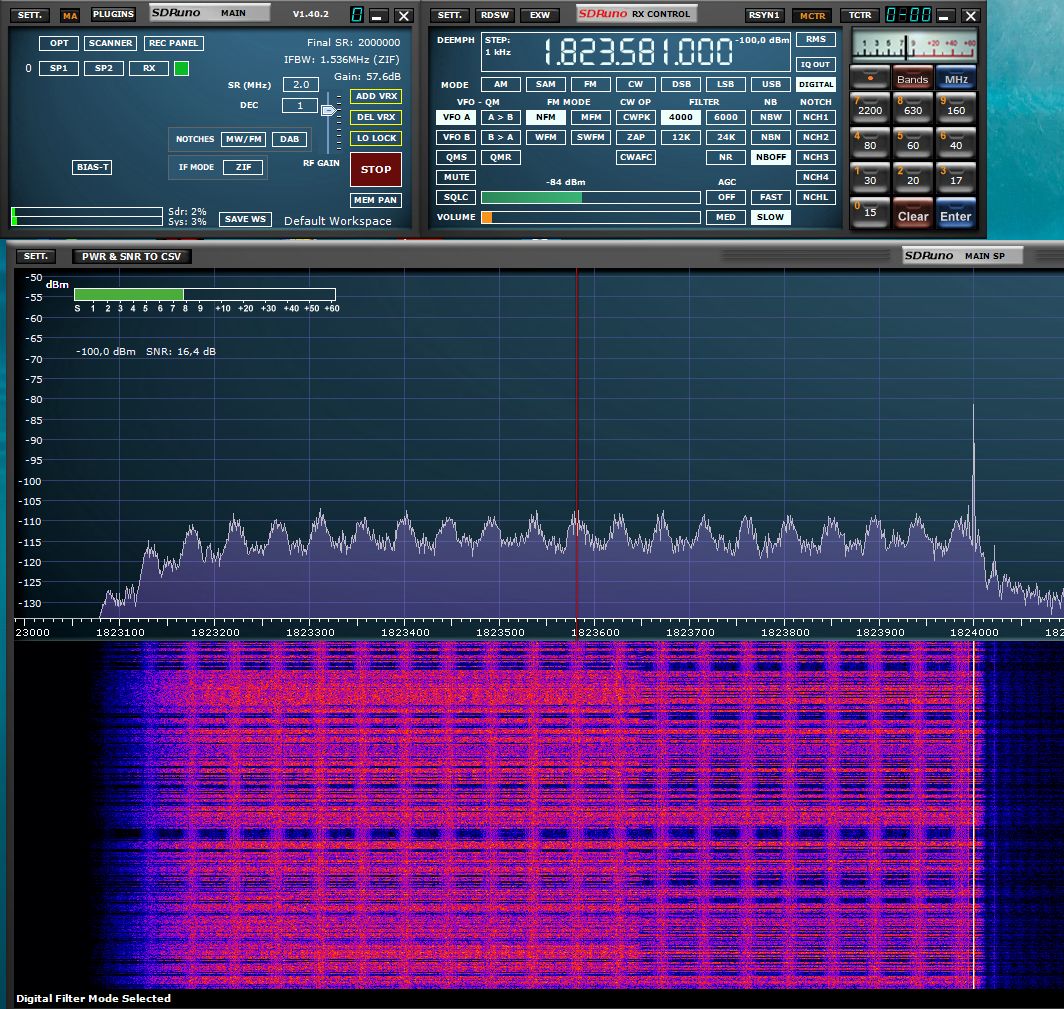Screen dimensions: 1064x1009
Task: Click the A > B VFO copy button
Action: click(500, 117)
